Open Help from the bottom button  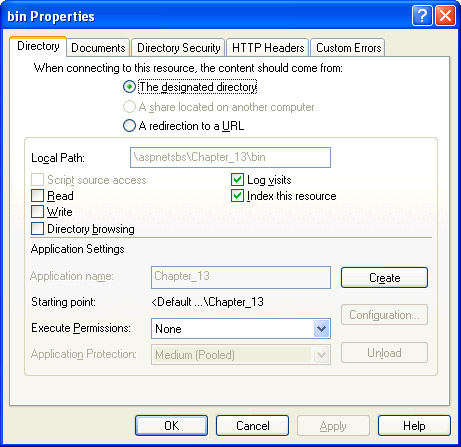[414, 426]
